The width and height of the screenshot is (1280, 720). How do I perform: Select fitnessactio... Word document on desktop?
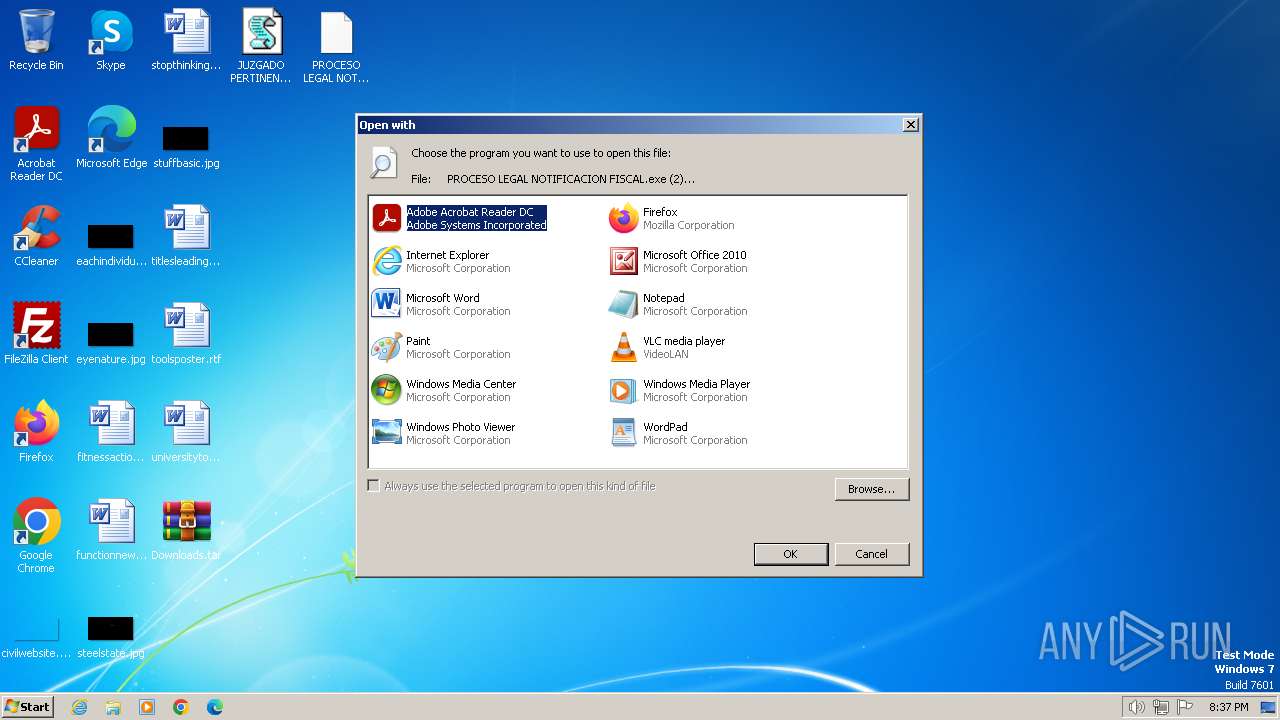pyautogui.click(x=111, y=432)
